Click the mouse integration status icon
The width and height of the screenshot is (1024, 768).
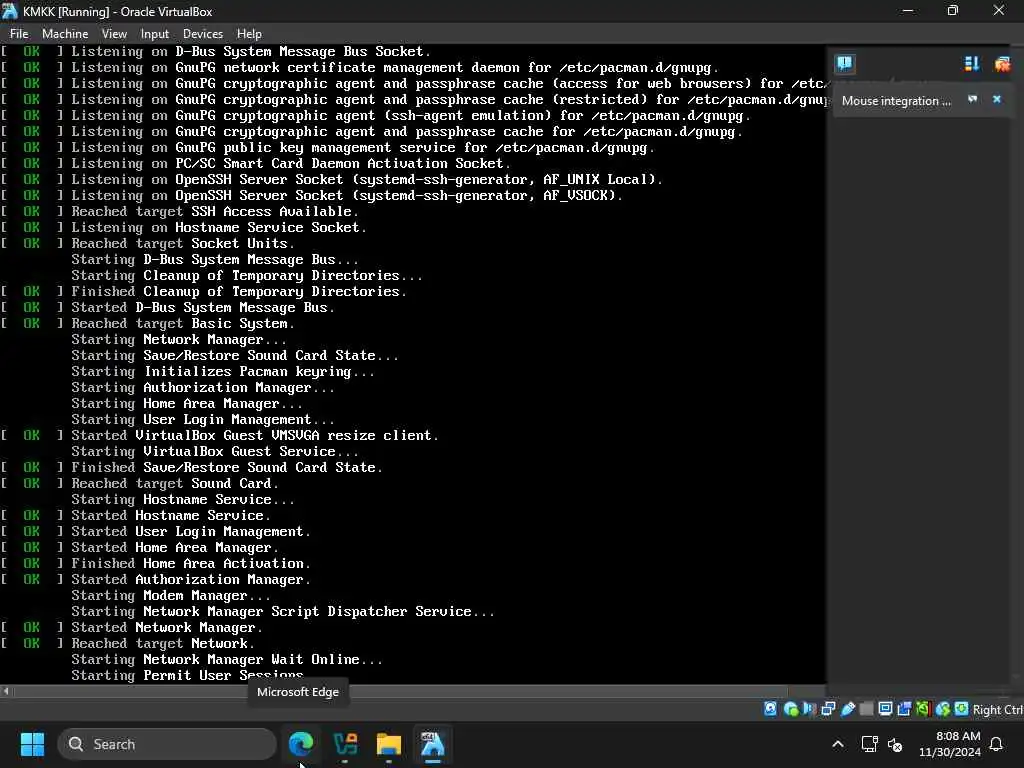coord(942,709)
